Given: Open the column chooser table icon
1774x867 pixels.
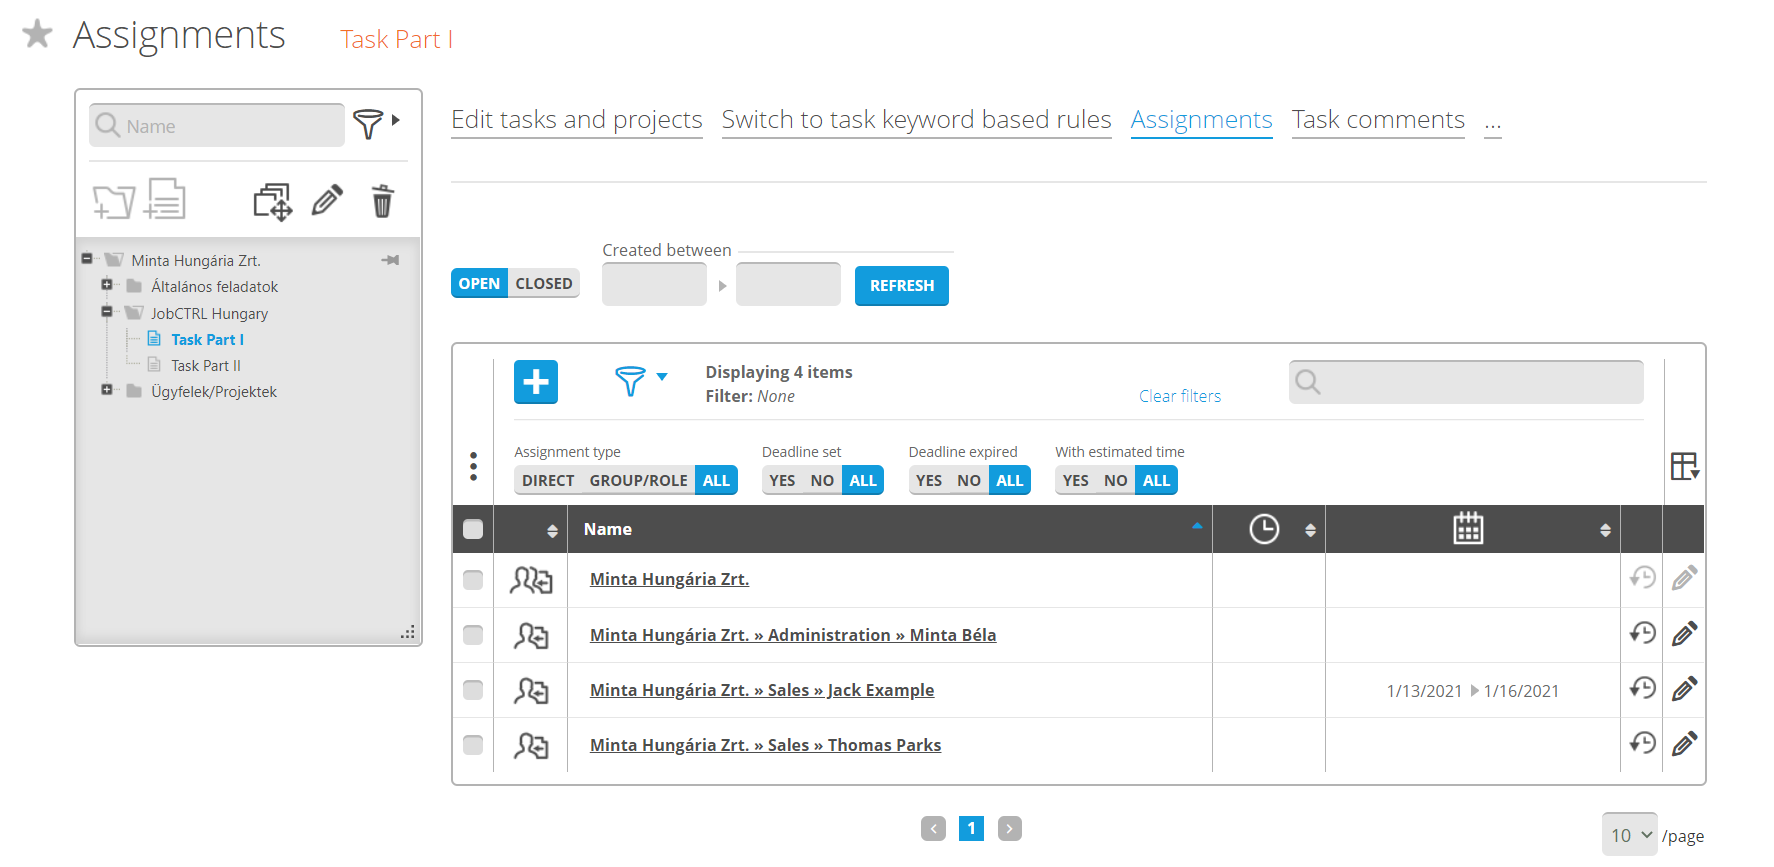Looking at the screenshot, I should tap(1684, 466).
